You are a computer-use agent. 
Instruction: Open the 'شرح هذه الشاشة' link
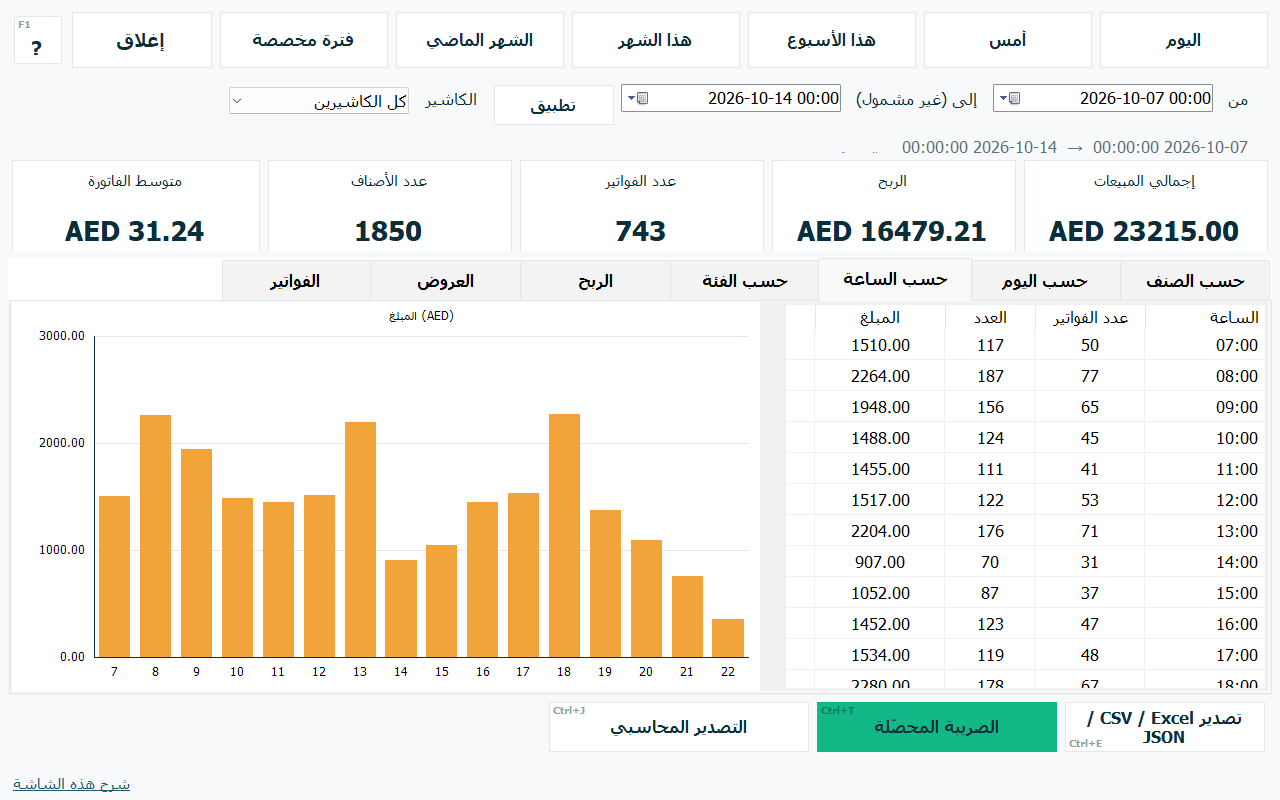tap(71, 783)
